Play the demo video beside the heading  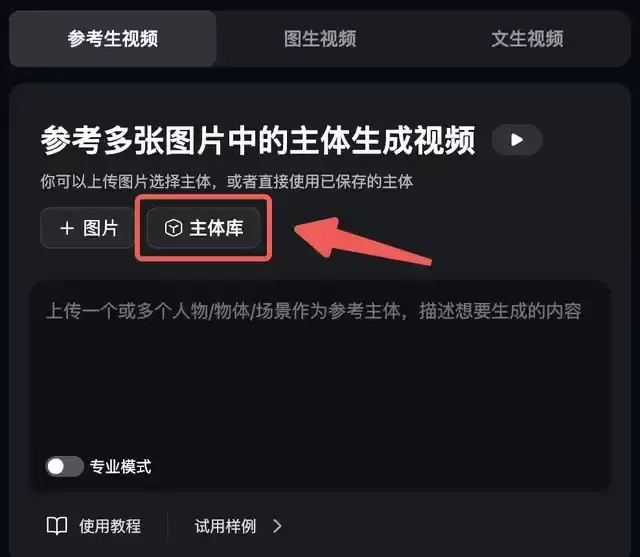point(517,140)
